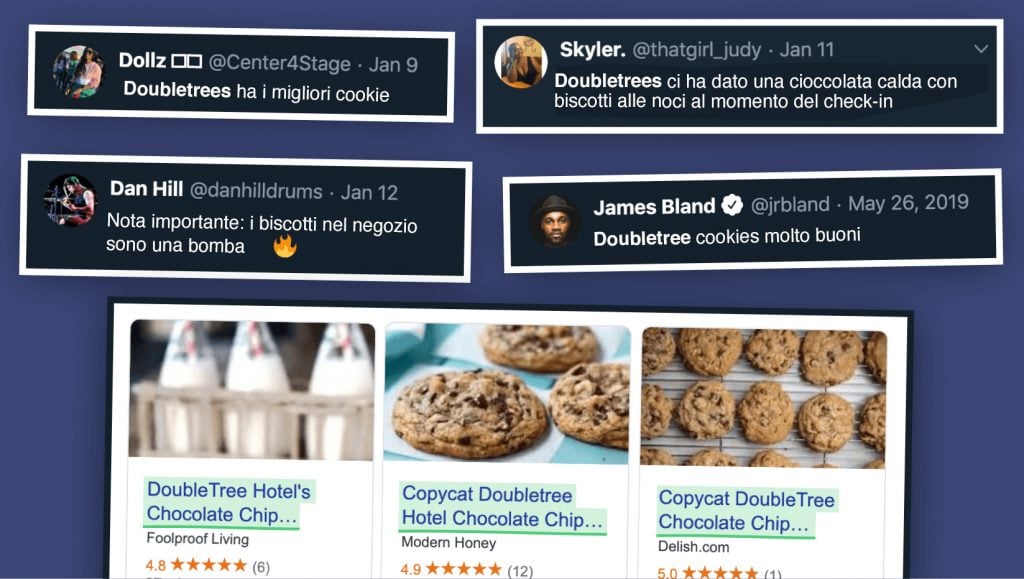1024x579 pixels.
Task: Click the May 26, 2019 tweet date
Action: (908, 203)
